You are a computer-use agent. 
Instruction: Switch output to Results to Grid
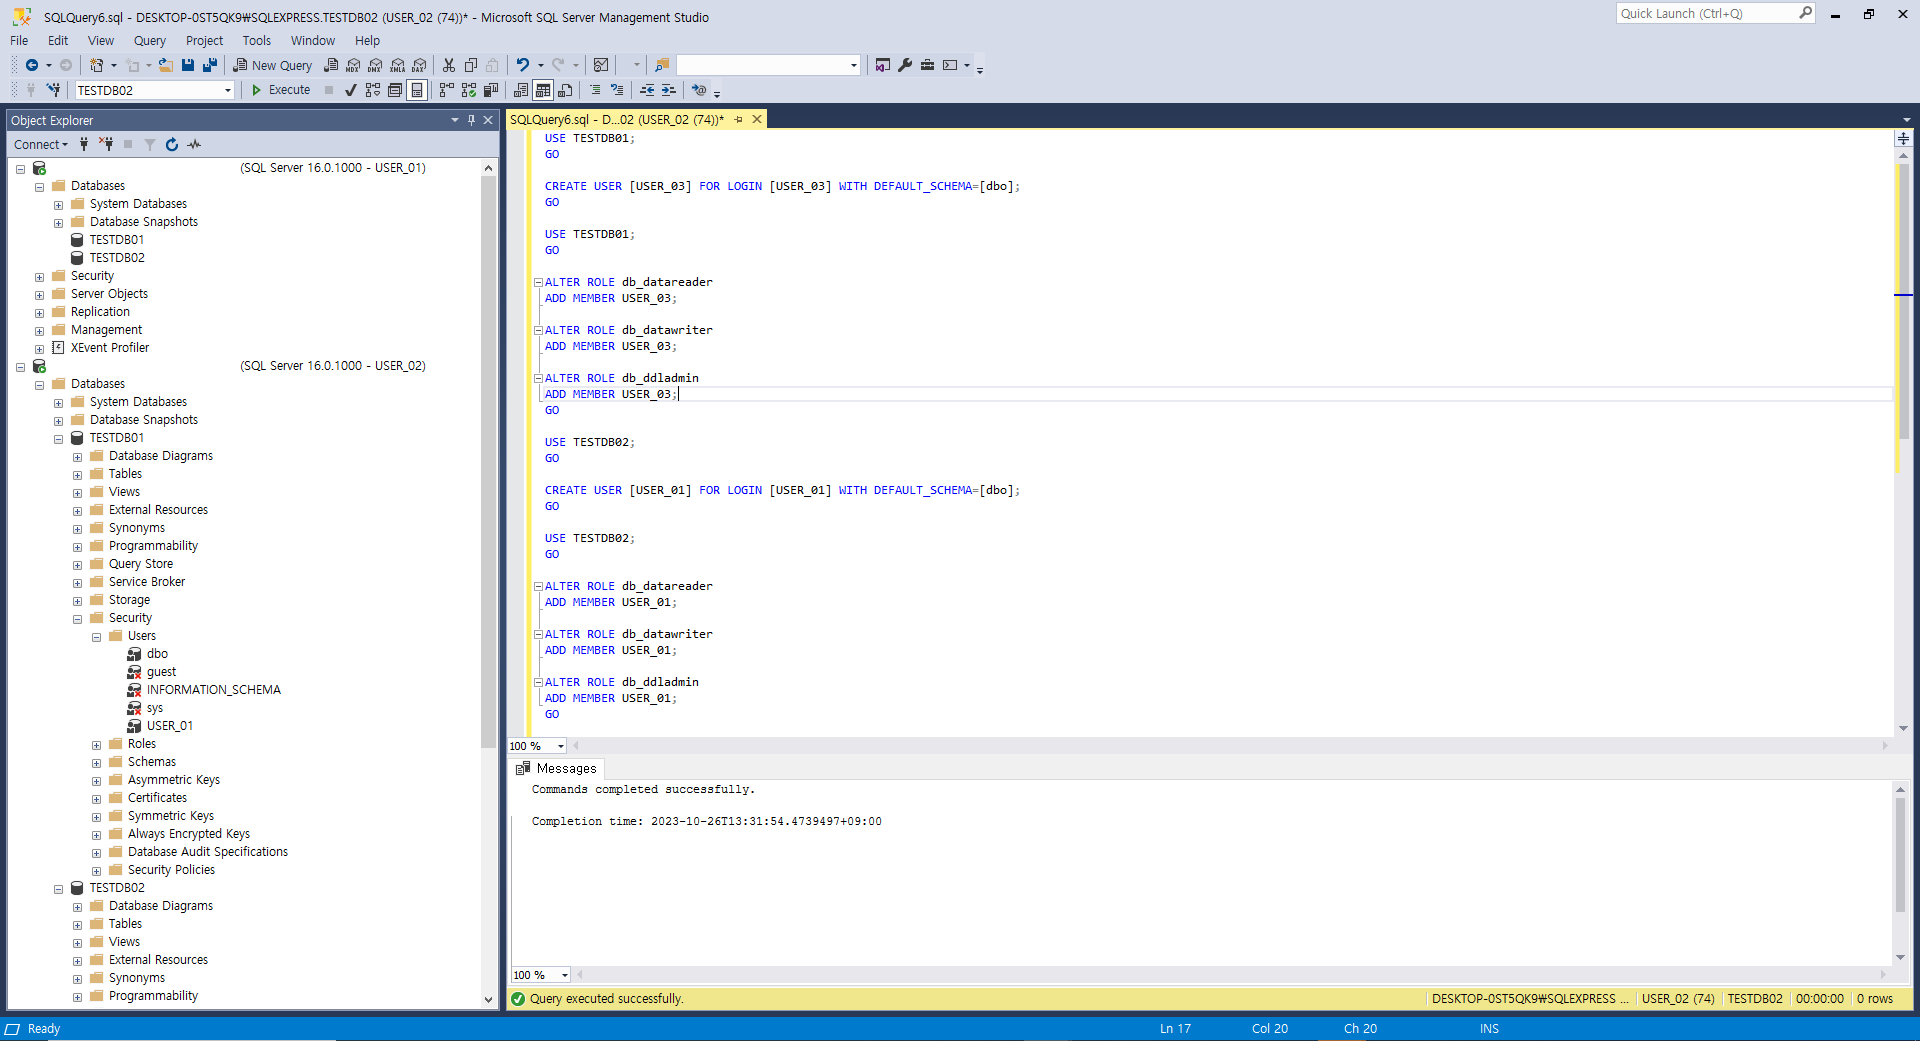point(543,90)
